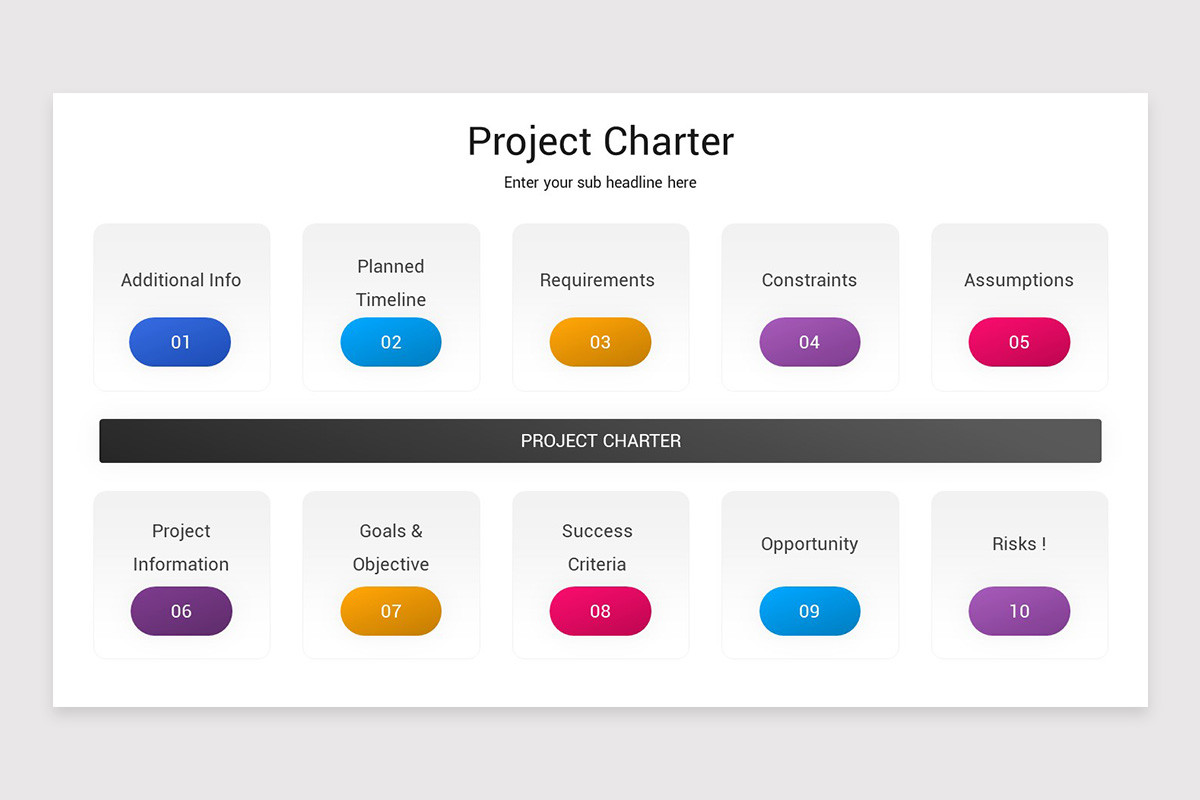The height and width of the screenshot is (800, 1200).
Task: Click the Success Criteria label
Action: 597,548
